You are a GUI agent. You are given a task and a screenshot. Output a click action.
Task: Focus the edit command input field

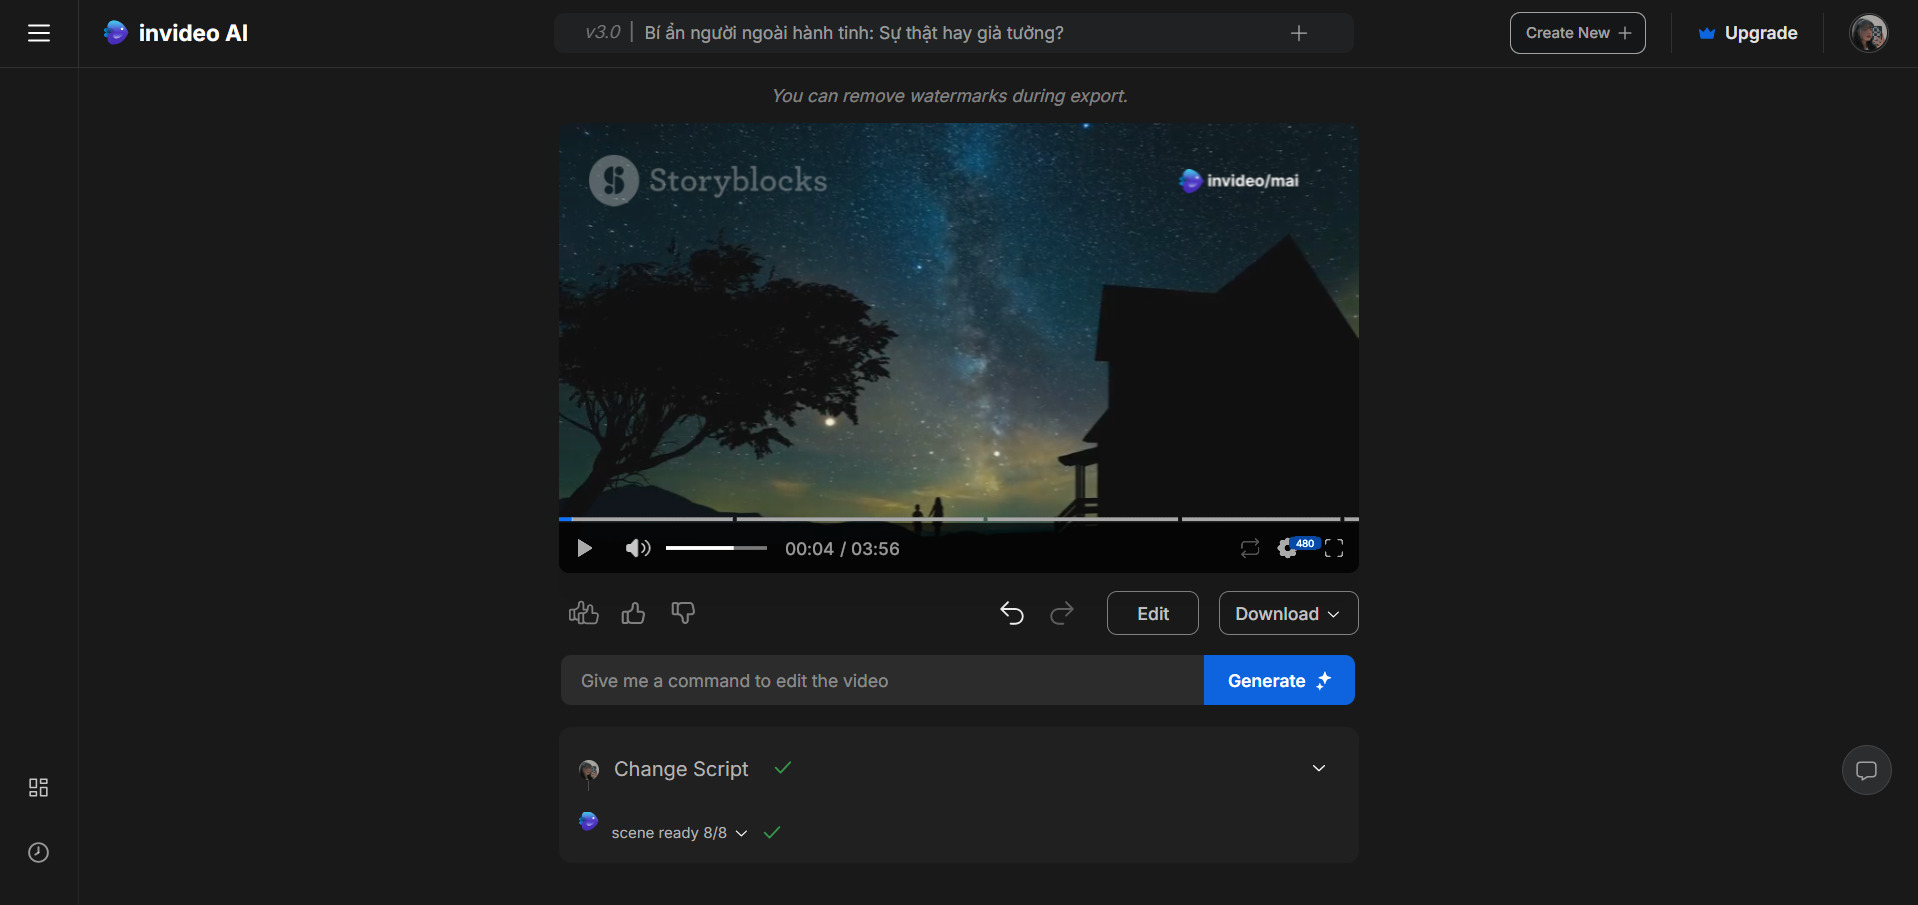(x=882, y=680)
